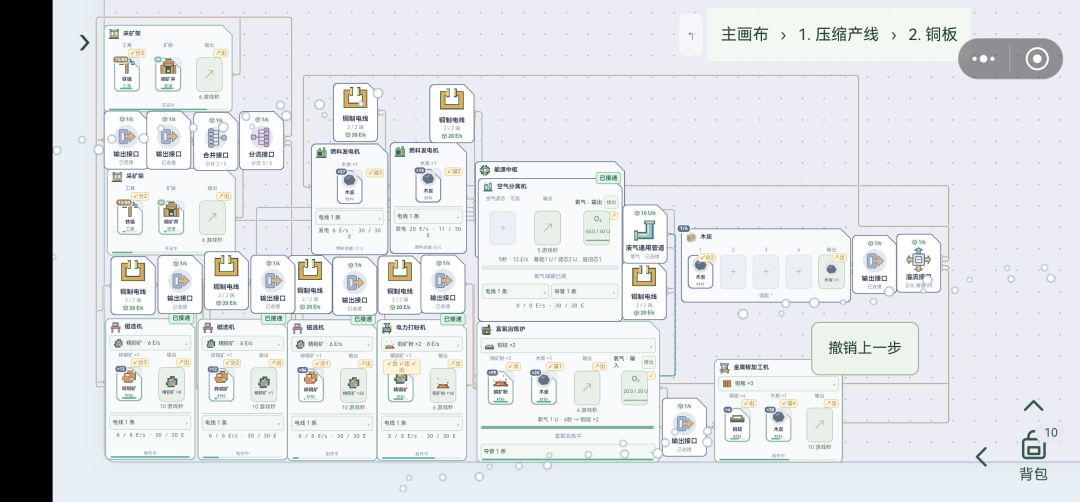The image size is (1080, 502).
Task: Toggle 已接通 badge on 能源中枢
Action: click(608, 178)
